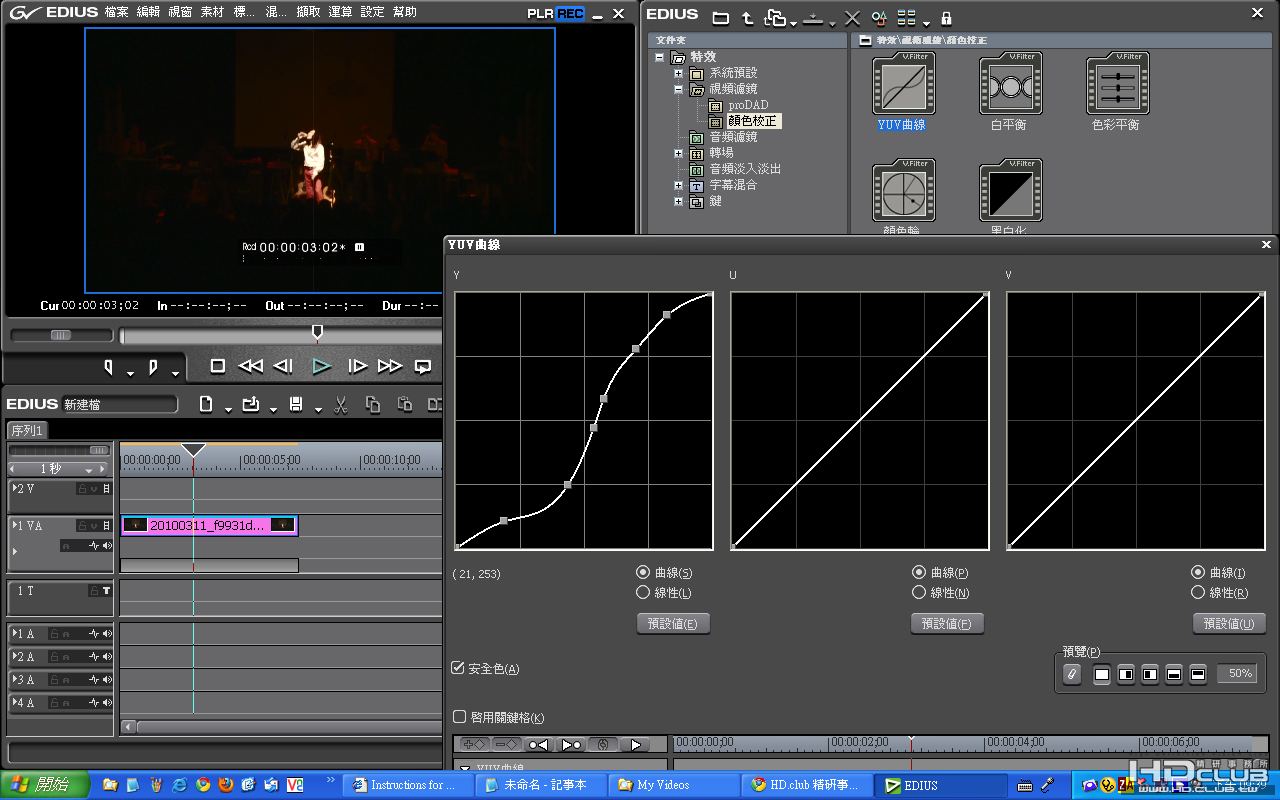Click the stop button in the player

(218, 366)
